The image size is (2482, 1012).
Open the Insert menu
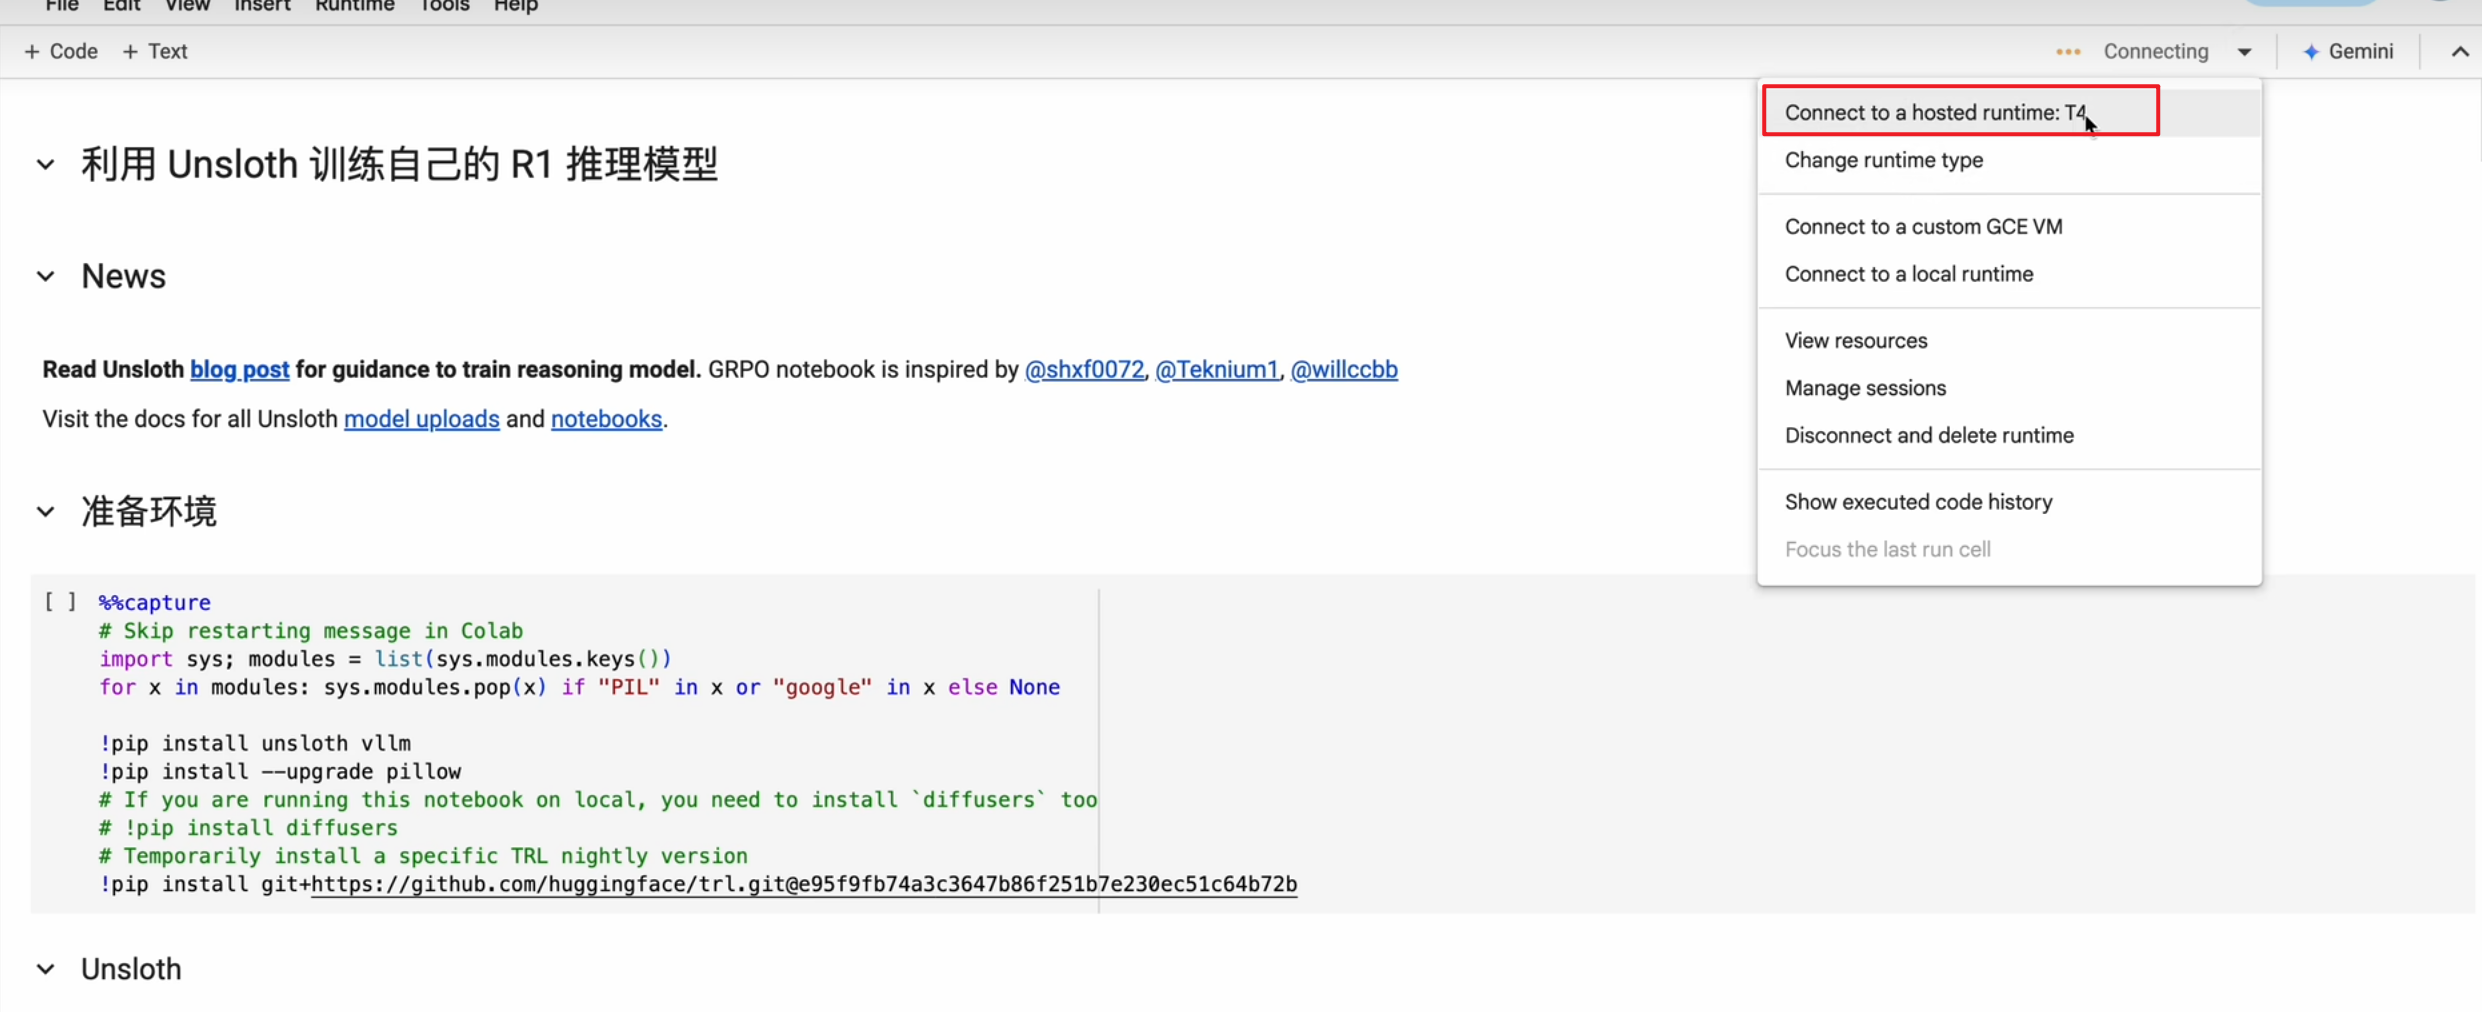click(262, 6)
